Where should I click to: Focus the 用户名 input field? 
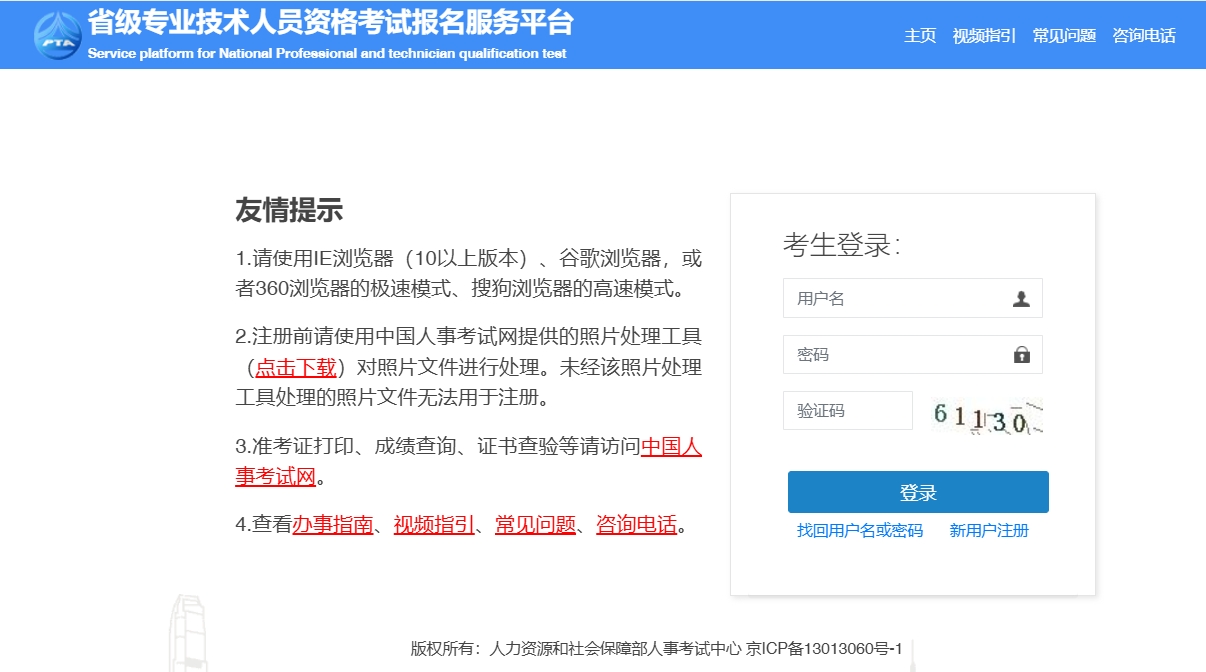point(897,298)
